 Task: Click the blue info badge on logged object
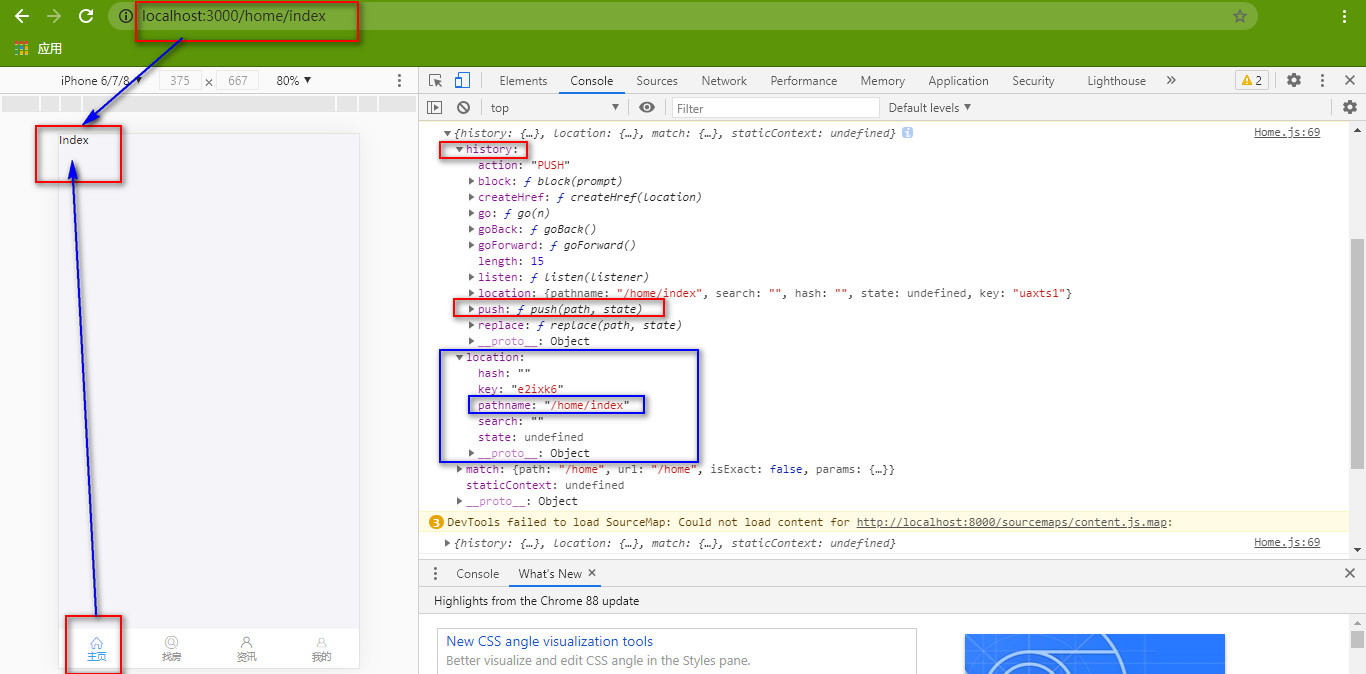[907, 133]
